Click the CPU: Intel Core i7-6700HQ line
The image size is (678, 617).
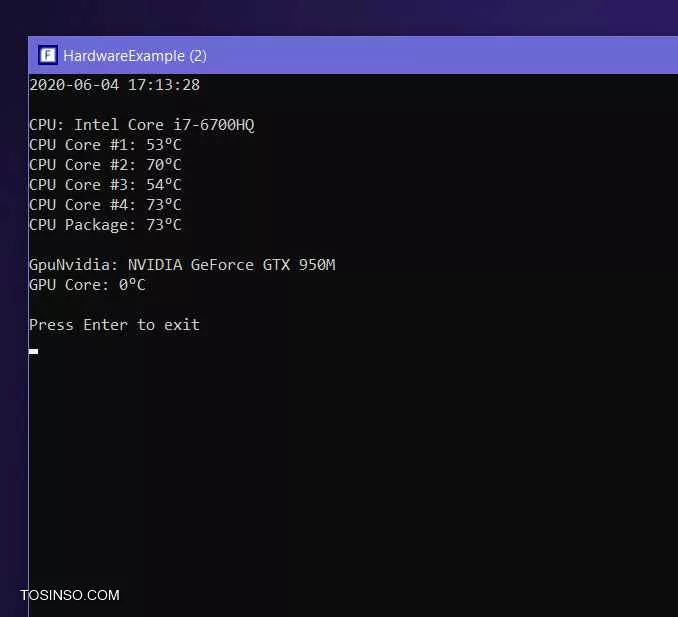142,125
